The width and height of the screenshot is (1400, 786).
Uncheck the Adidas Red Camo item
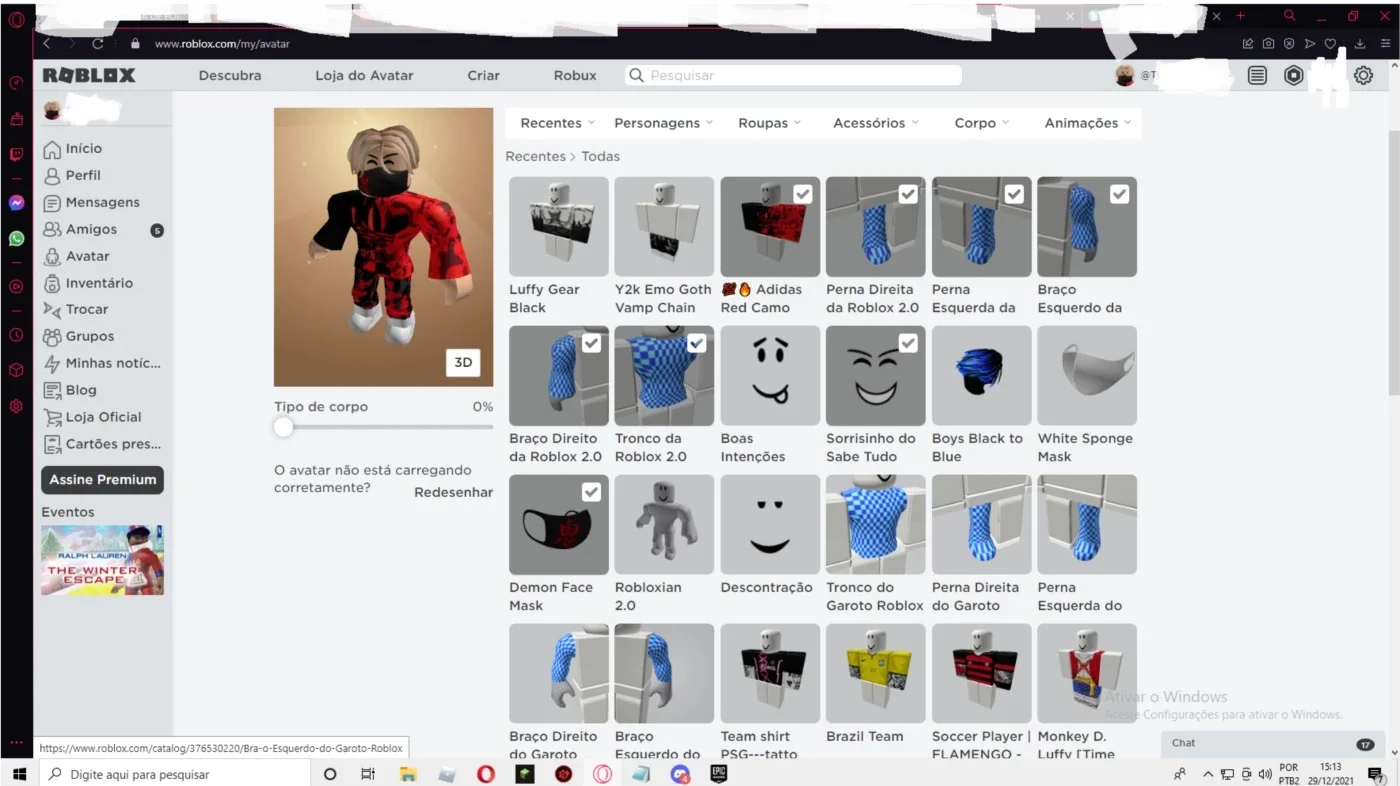coord(802,194)
